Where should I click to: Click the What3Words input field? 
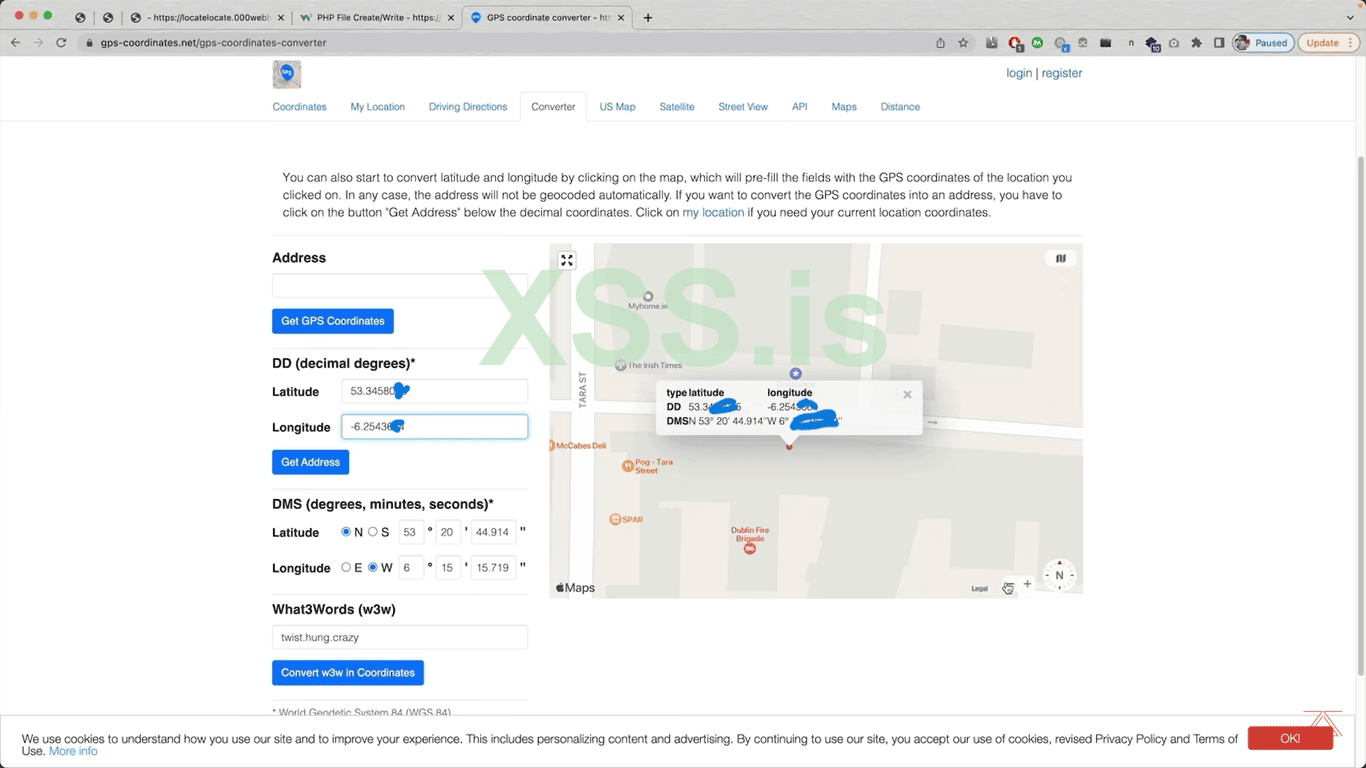pos(399,637)
